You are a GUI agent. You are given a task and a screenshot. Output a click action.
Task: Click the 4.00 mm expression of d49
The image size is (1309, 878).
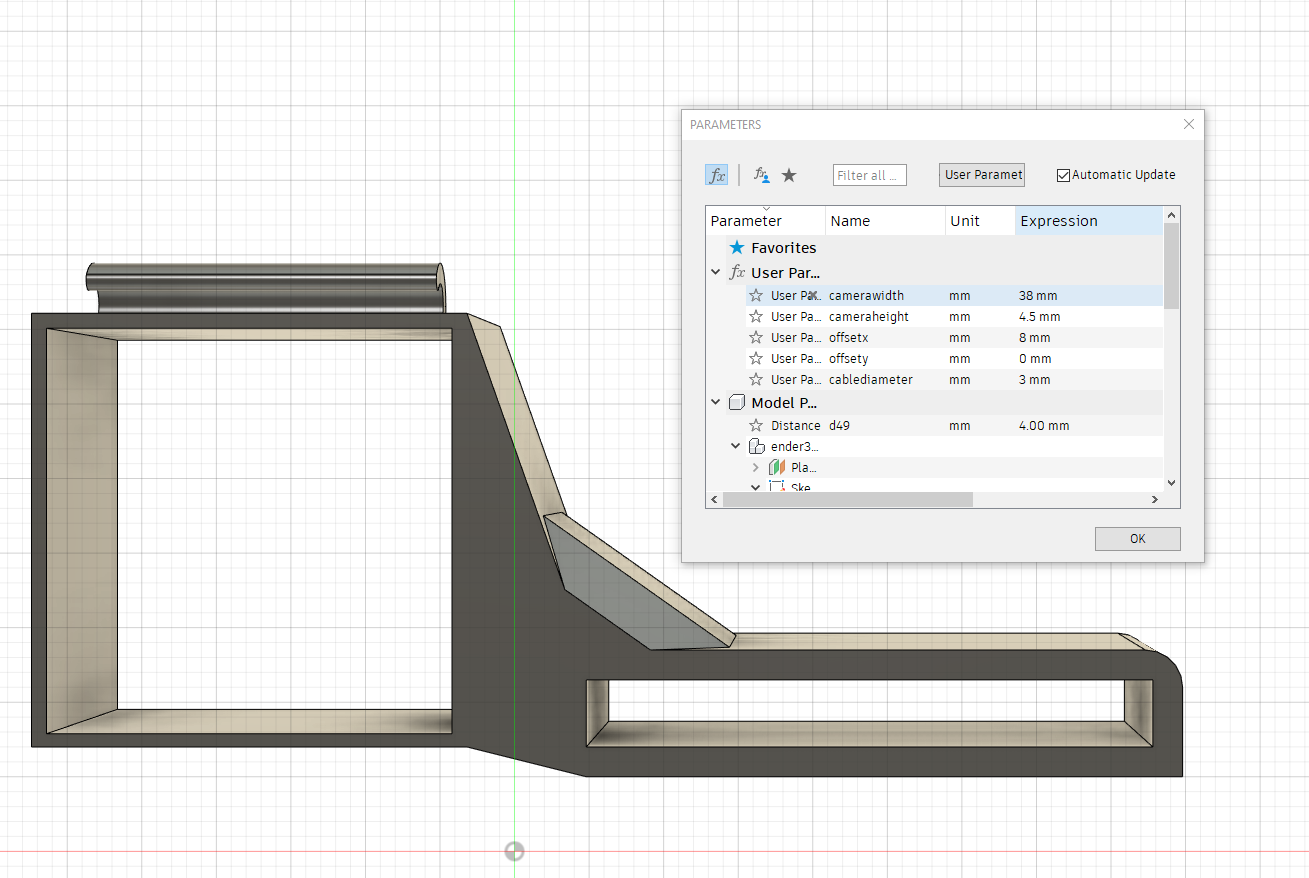point(1044,426)
